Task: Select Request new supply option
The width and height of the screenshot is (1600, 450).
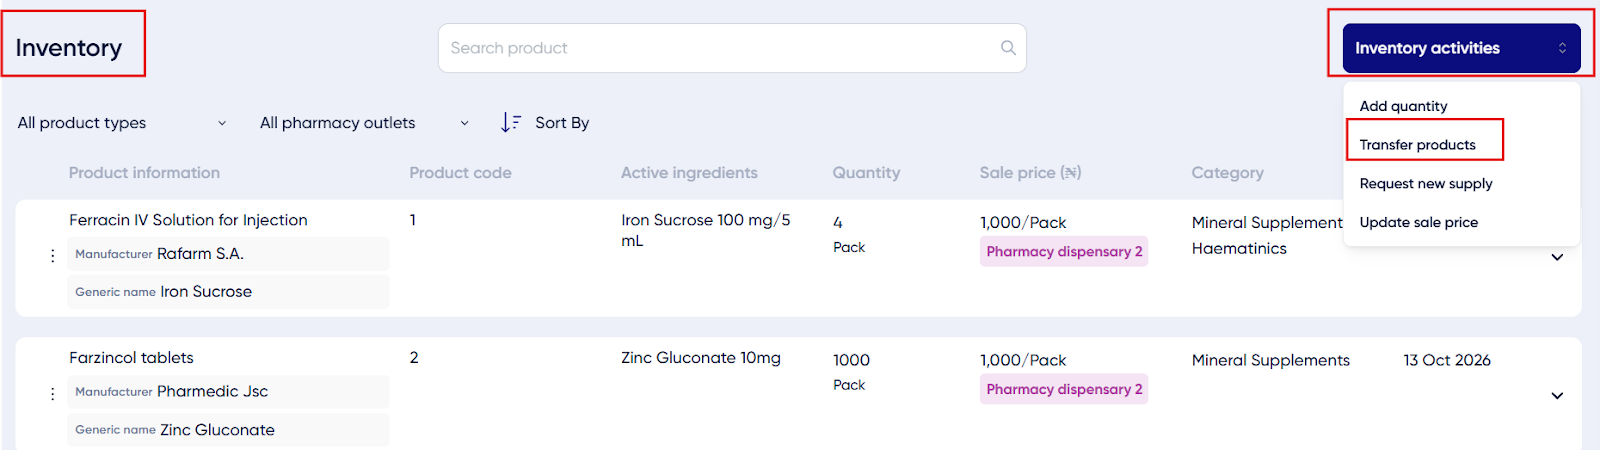Action: [x=1425, y=184]
